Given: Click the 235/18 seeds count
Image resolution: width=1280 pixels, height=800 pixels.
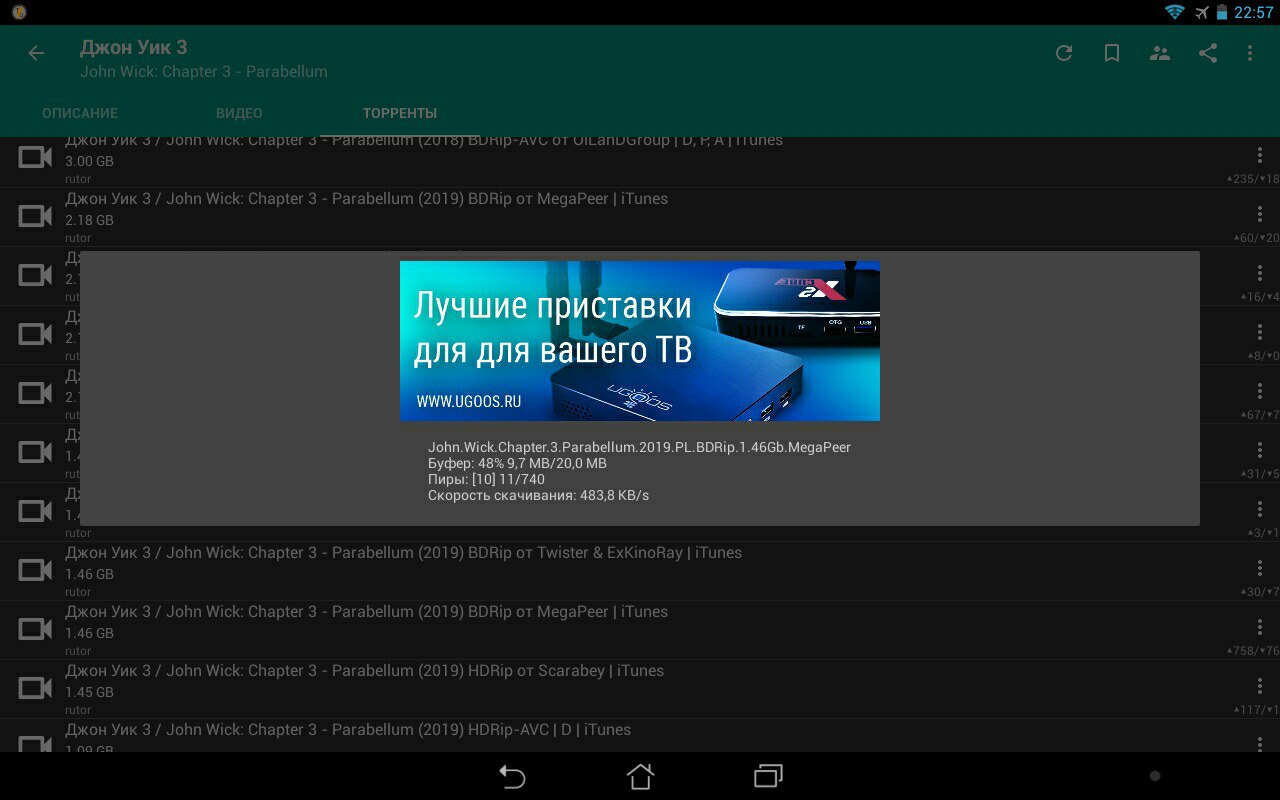Looking at the screenshot, I should coord(1253,179).
